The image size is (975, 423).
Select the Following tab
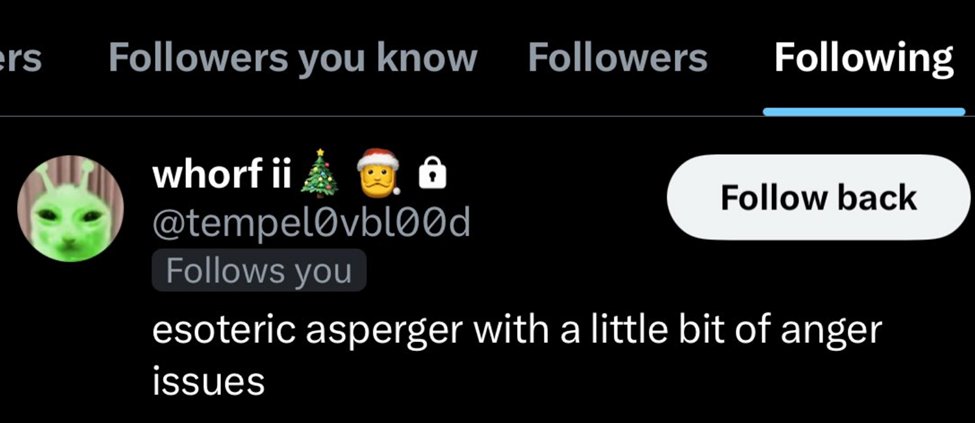coord(864,60)
